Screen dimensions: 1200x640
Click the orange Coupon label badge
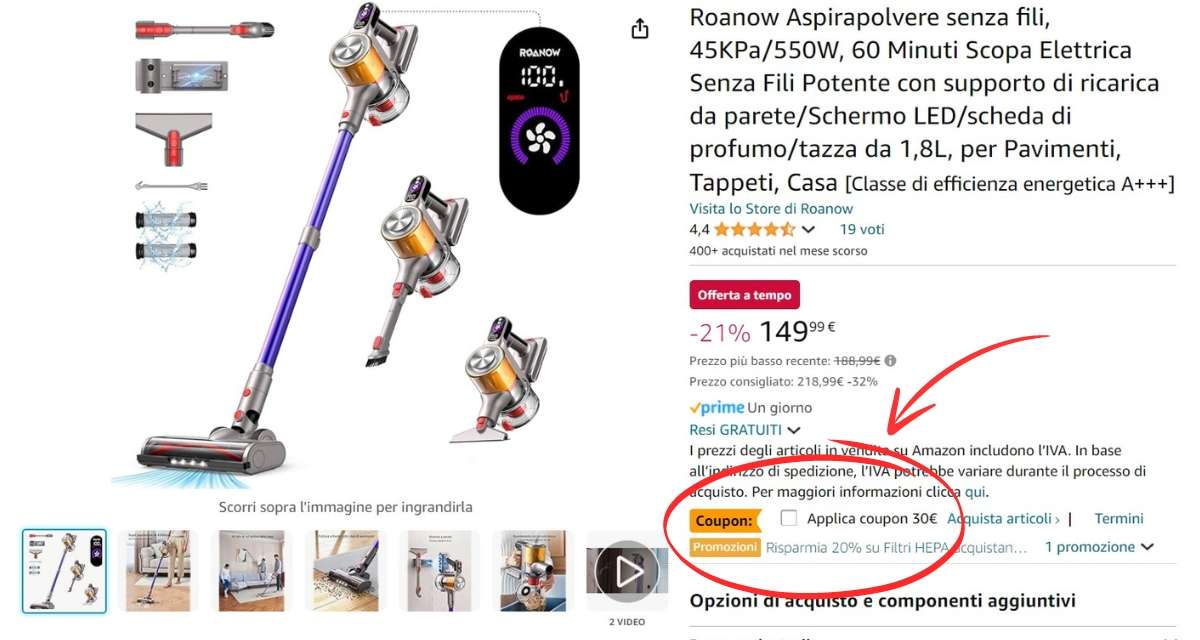click(724, 520)
